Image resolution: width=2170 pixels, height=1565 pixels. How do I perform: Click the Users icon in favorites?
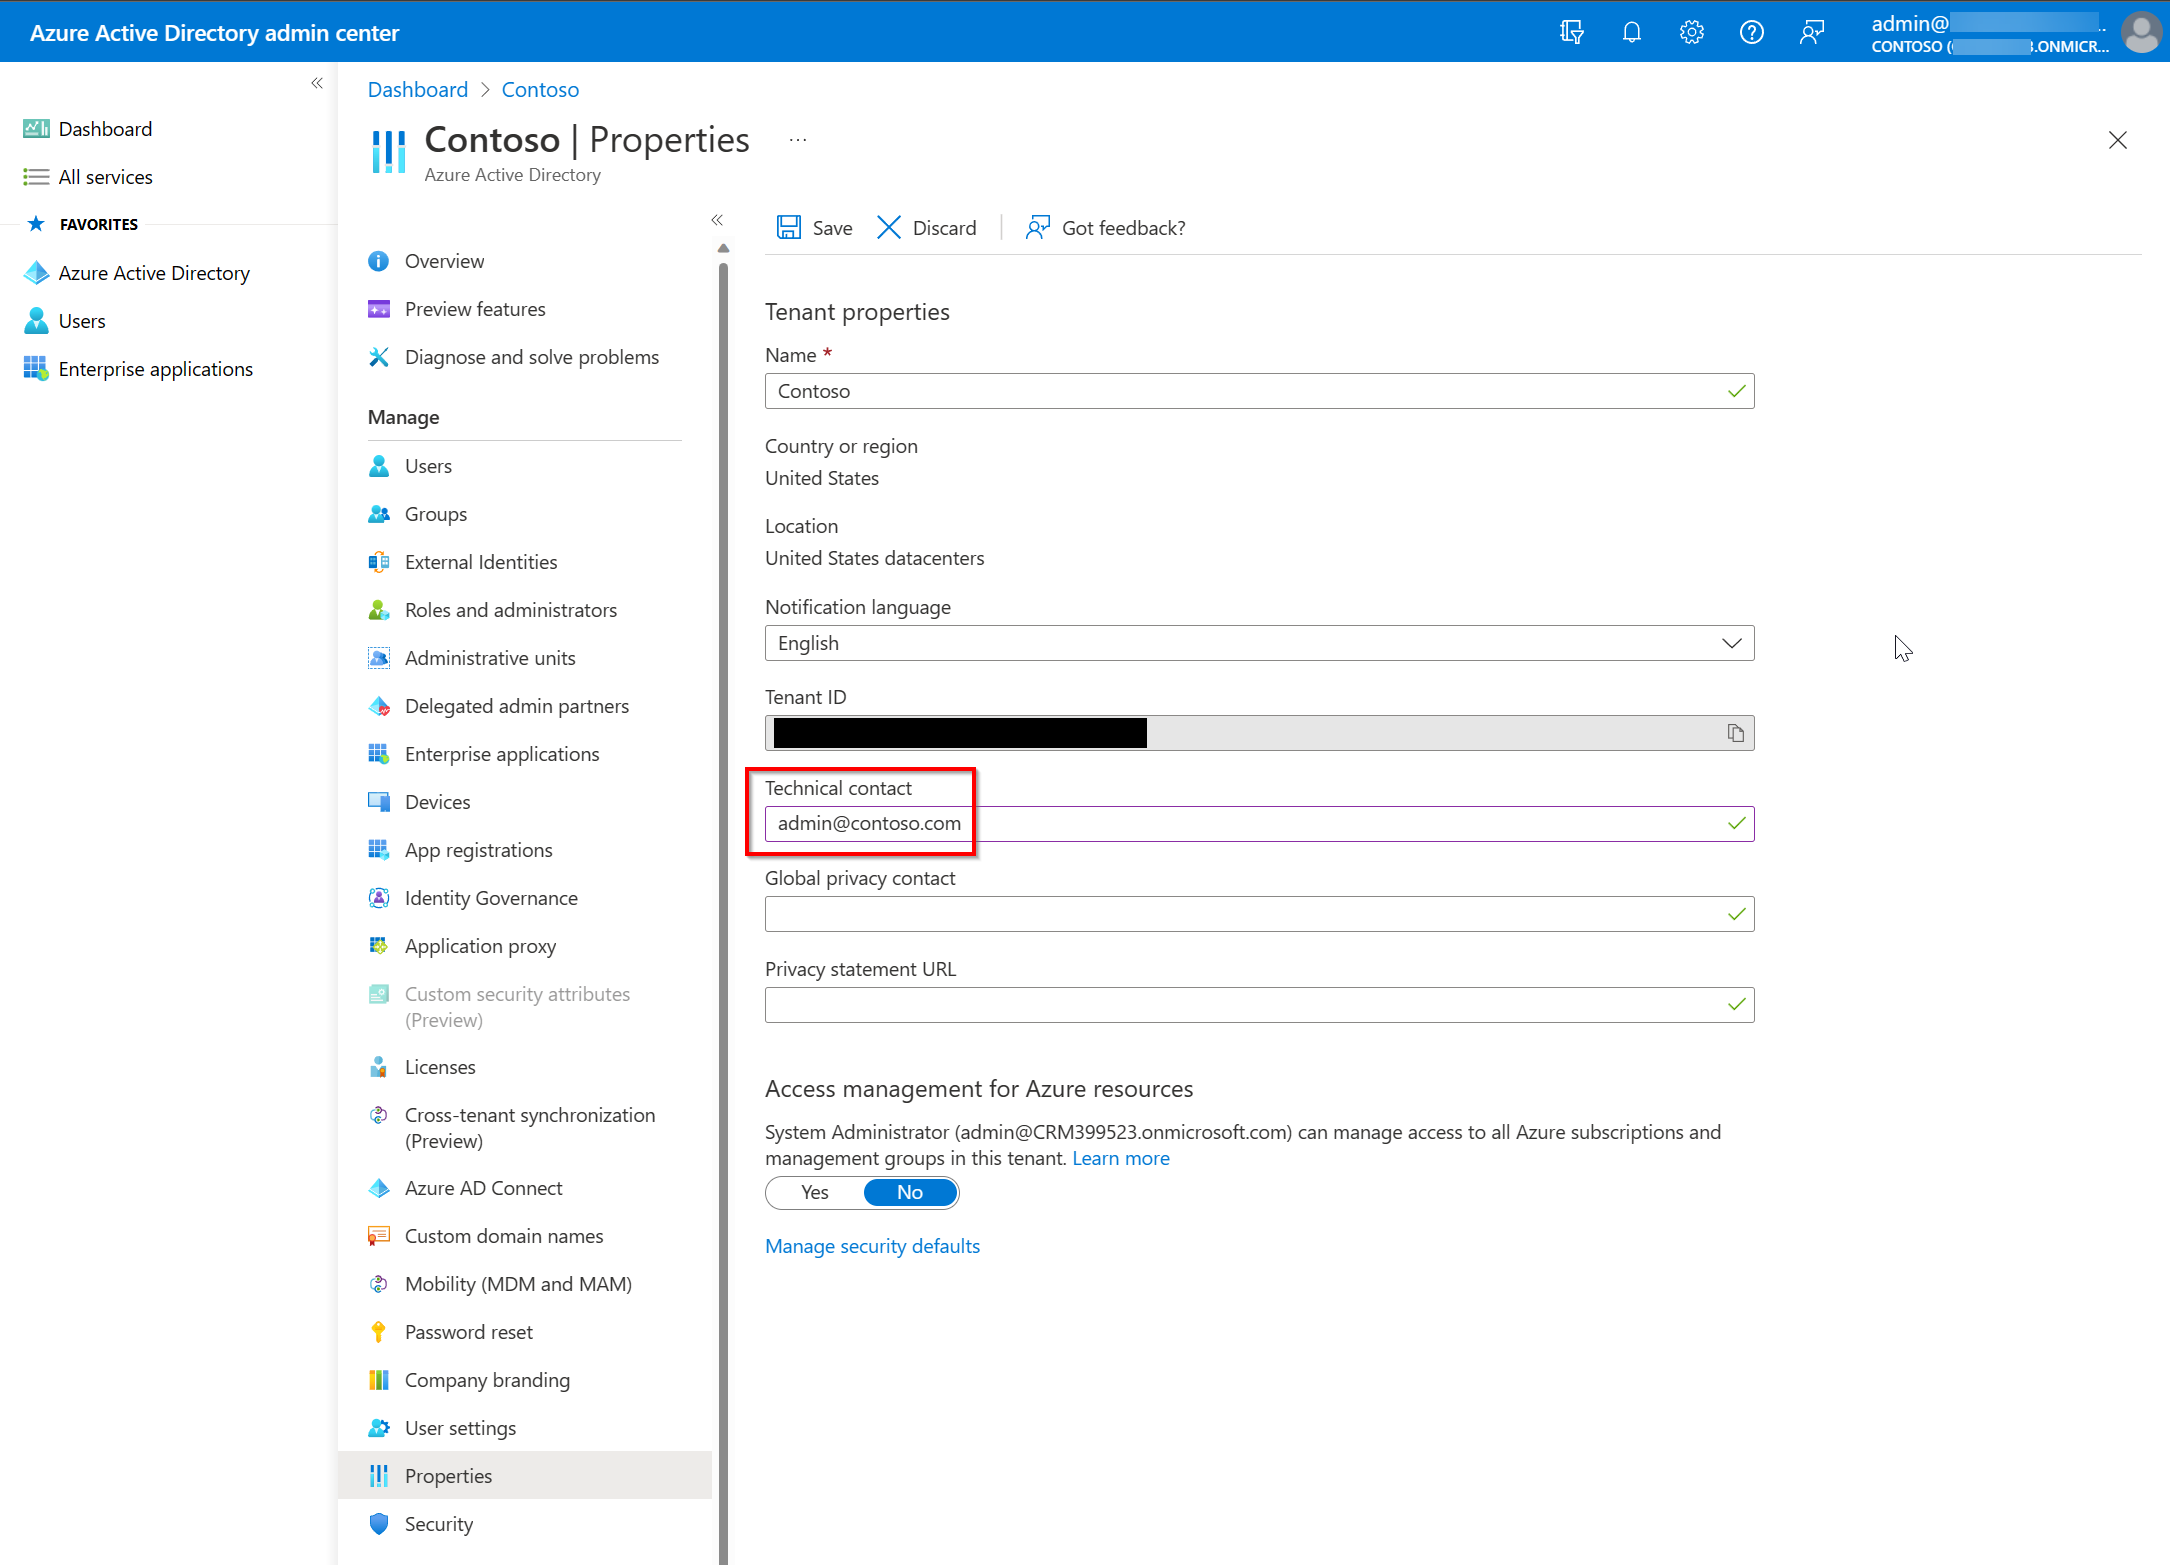(x=37, y=320)
